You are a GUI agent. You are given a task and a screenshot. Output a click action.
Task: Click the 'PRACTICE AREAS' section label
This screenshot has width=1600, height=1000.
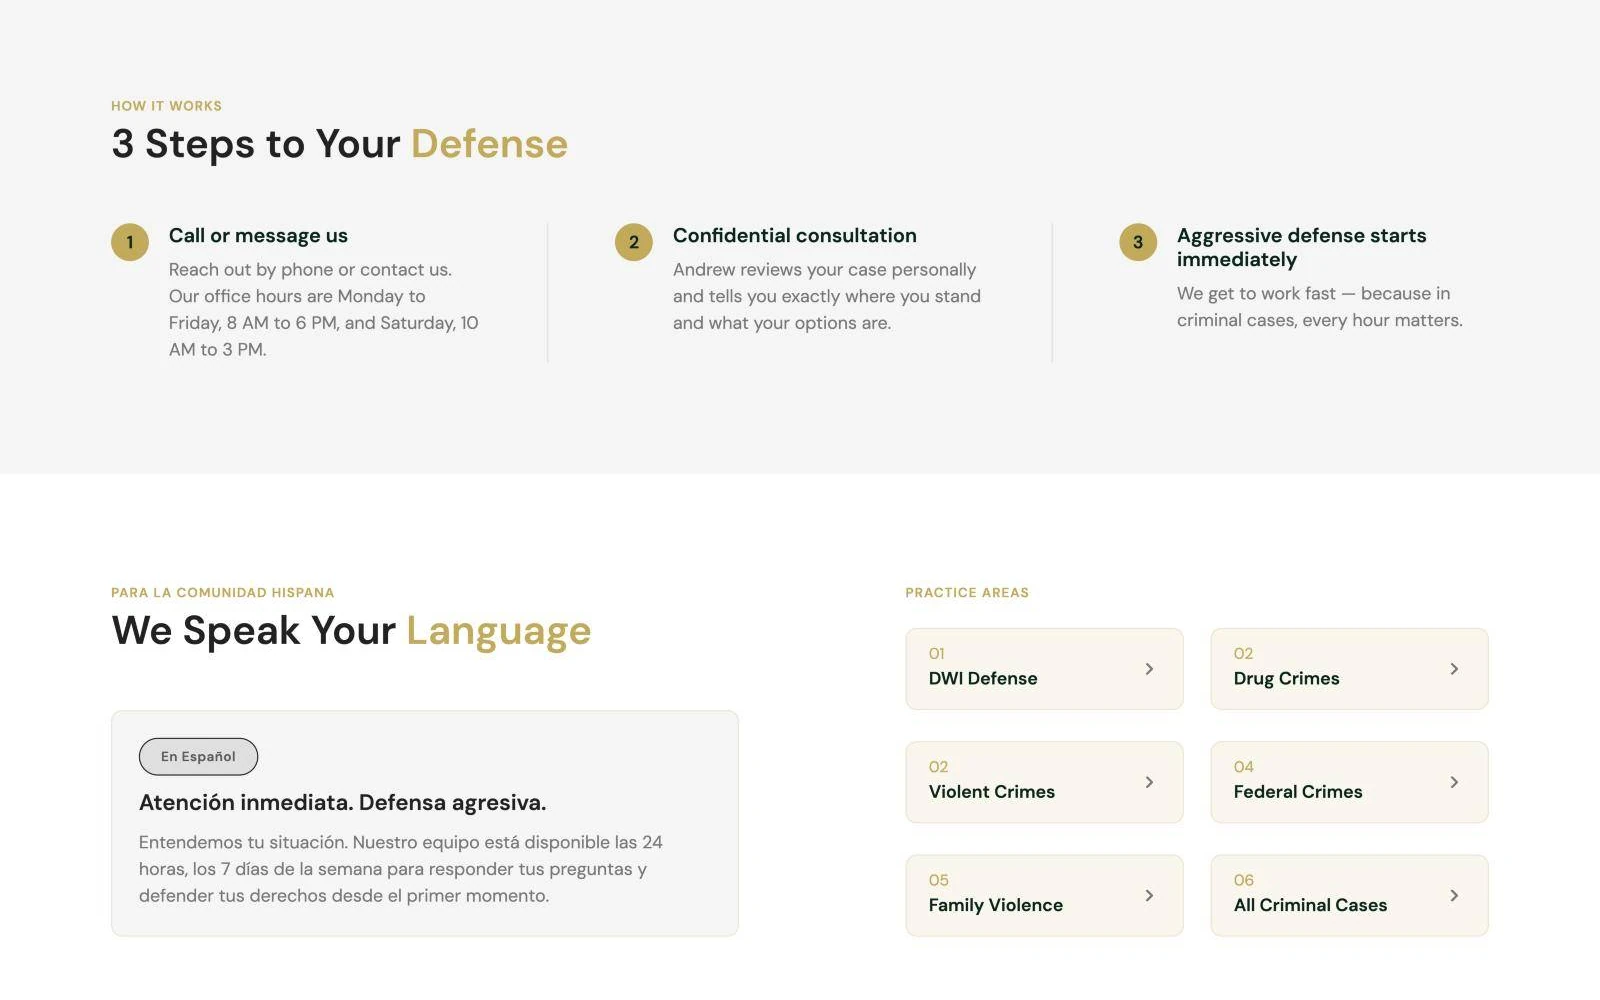point(967,593)
